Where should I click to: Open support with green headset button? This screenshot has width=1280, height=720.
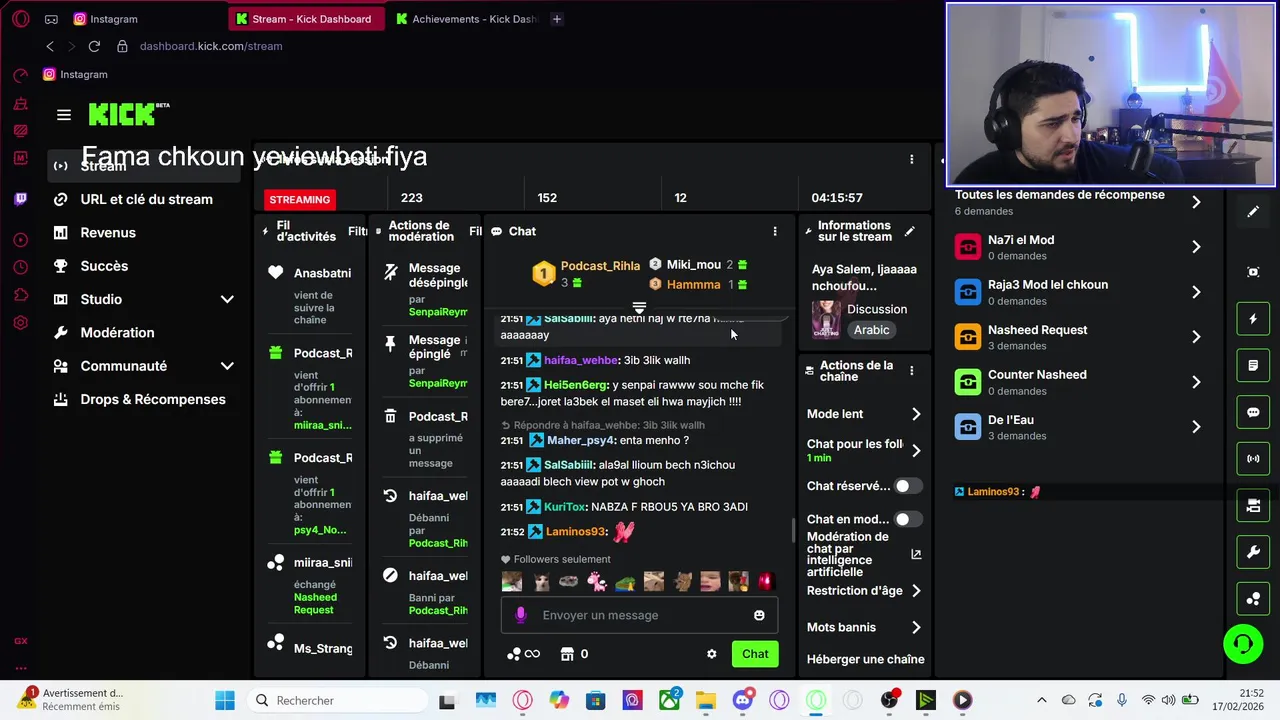point(1243,643)
